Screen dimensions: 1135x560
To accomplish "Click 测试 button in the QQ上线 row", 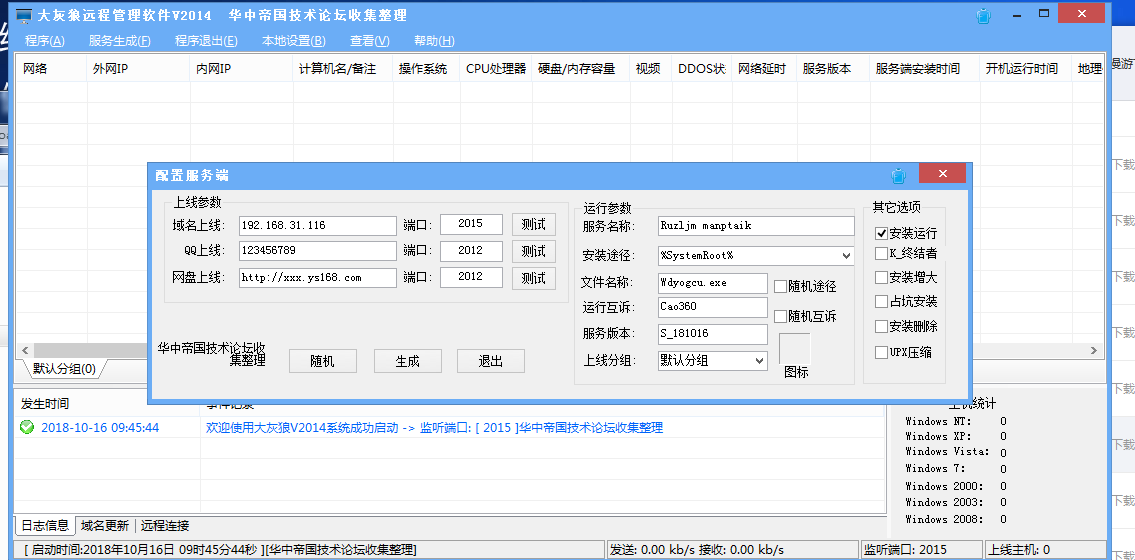I will (x=533, y=251).
